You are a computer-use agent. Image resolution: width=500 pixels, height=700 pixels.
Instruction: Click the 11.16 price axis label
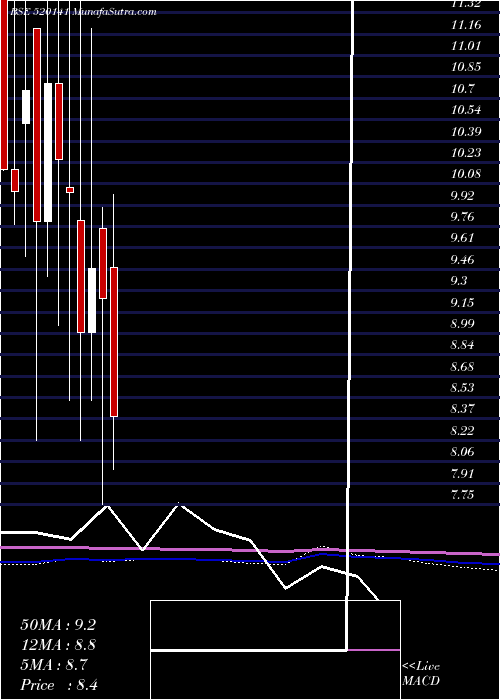click(x=466, y=25)
